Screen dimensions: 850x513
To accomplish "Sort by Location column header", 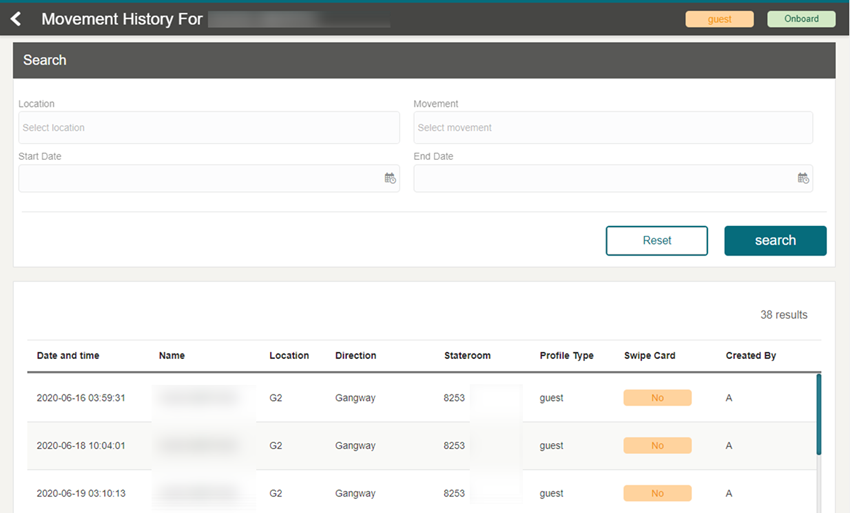I will tap(289, 355).
